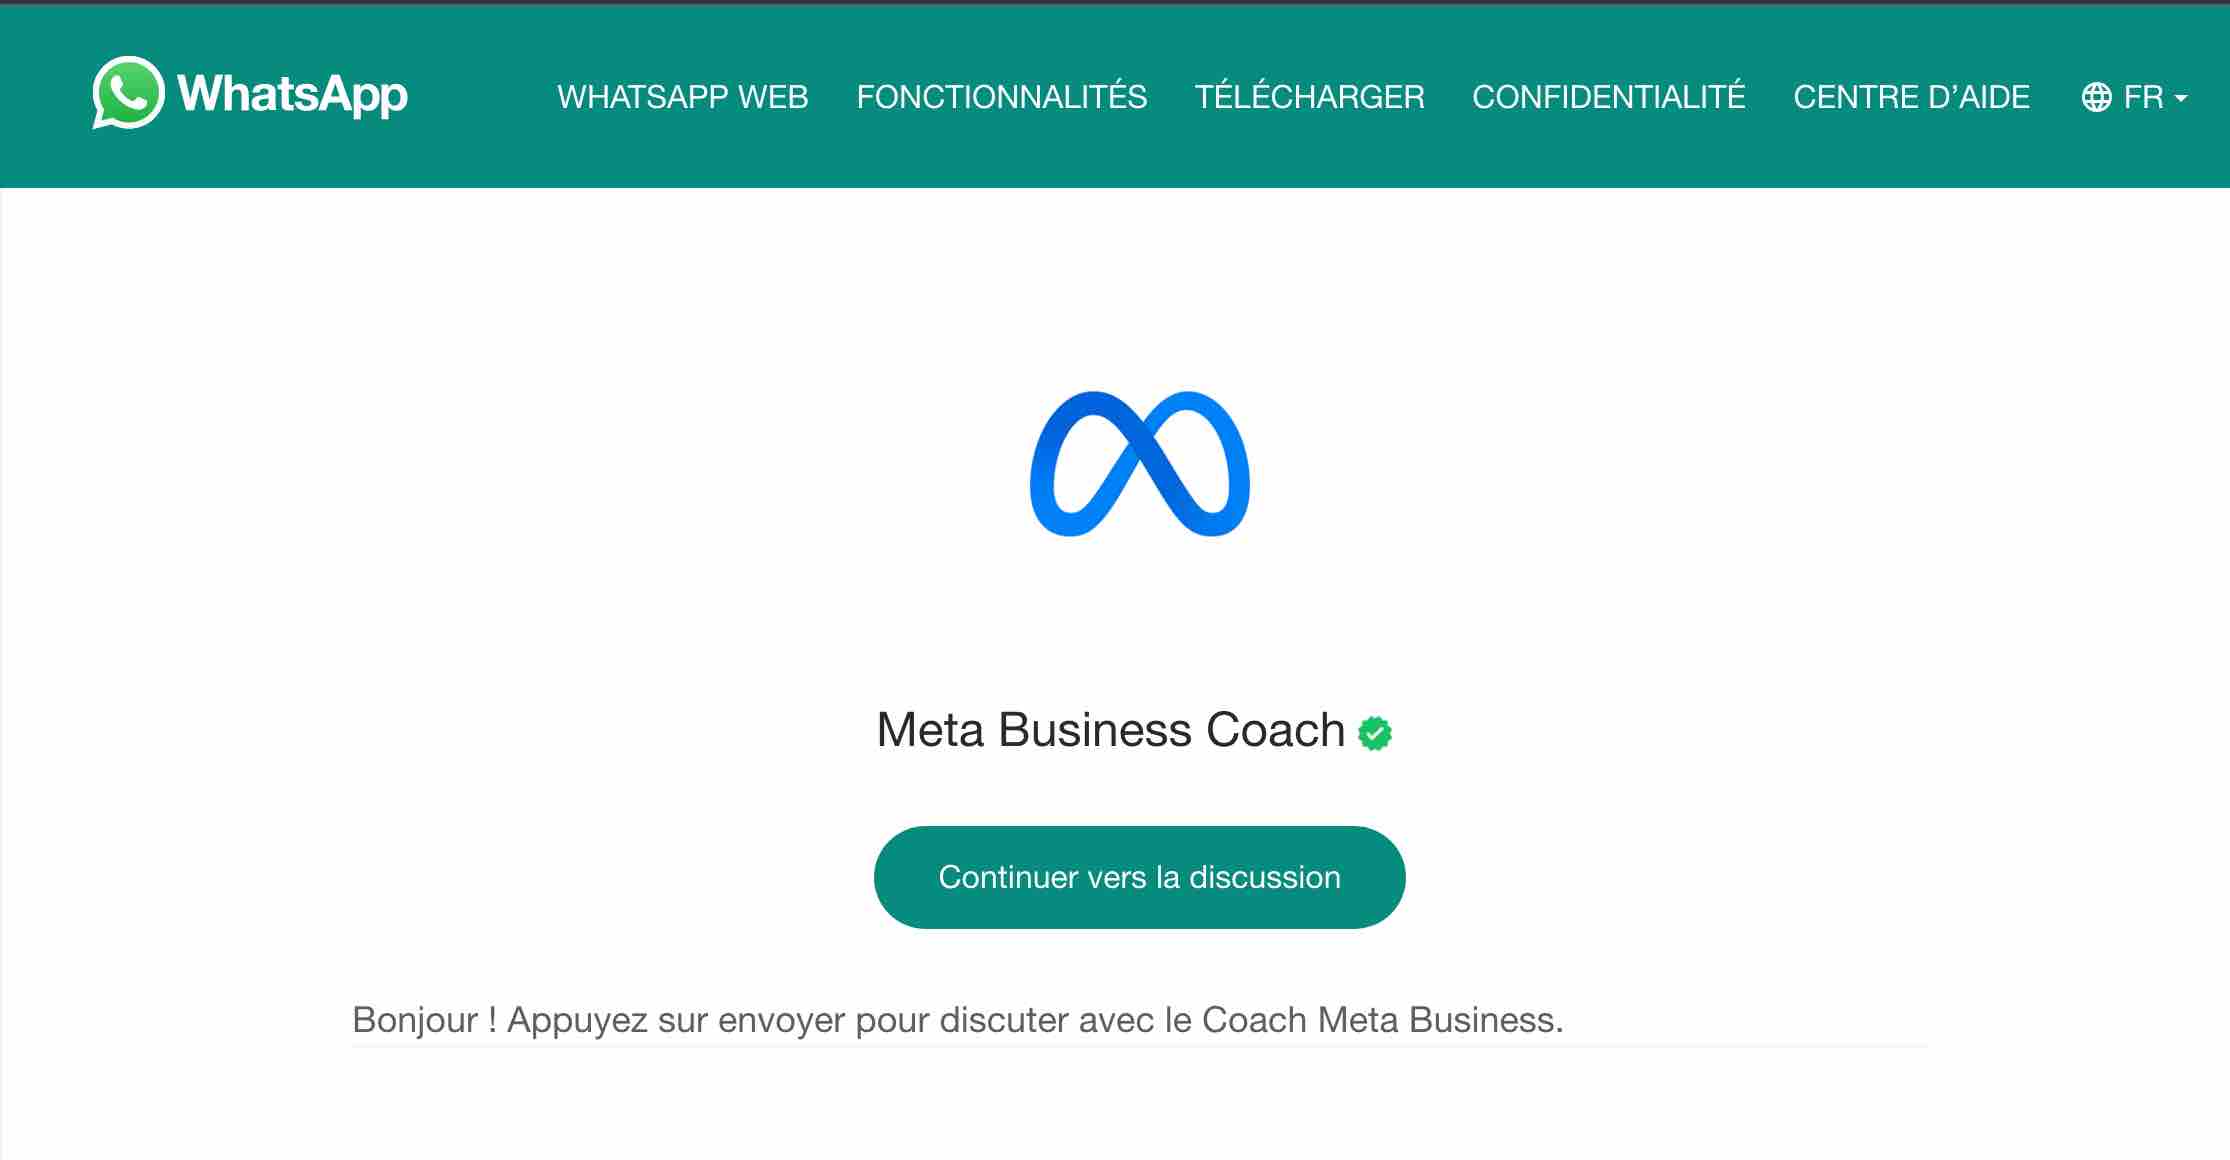The width and height of the screenshot is (2230, 1160).
Task: Expand the language dropdown caret arrow
Action: (x=2181, y=98)
